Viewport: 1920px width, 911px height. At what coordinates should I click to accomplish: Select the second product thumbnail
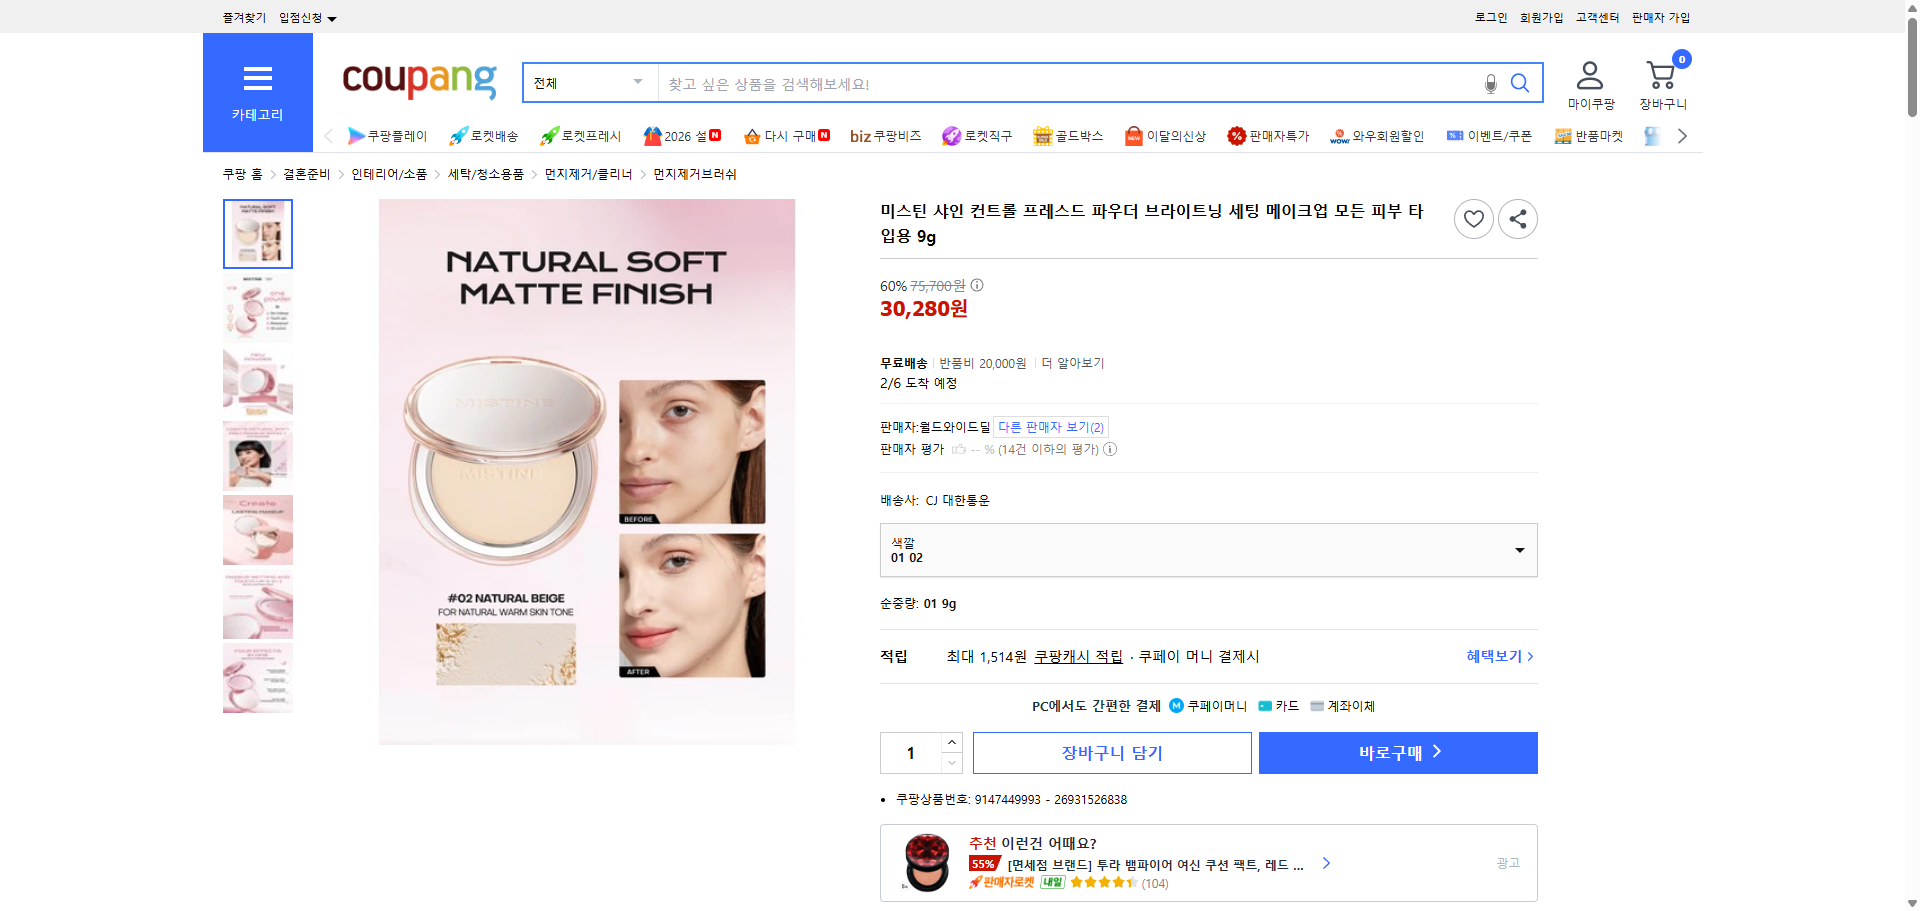click(257, 308)
